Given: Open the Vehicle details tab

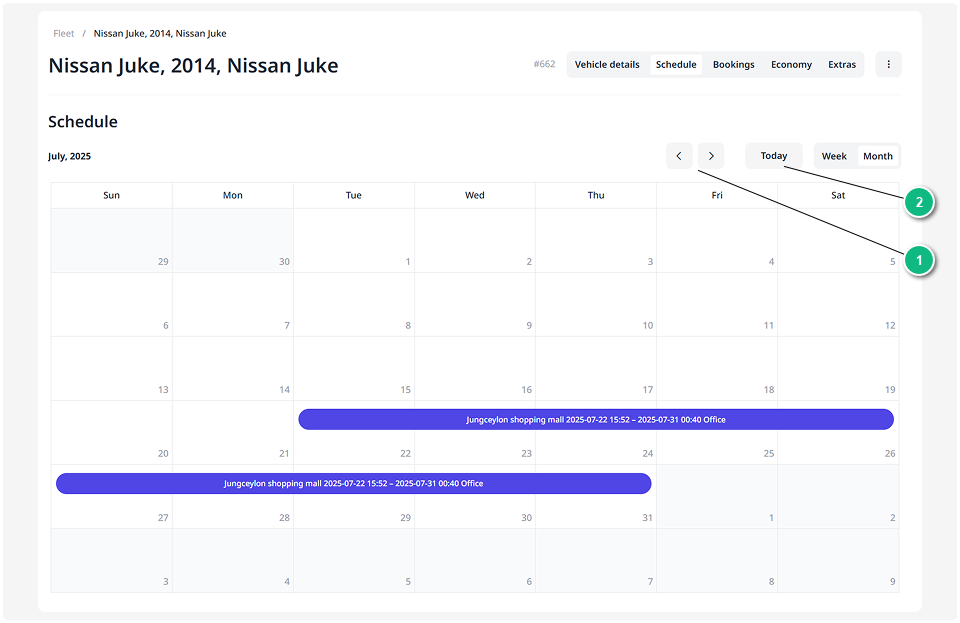Looking at the screenshot, I should coord(607,65).
